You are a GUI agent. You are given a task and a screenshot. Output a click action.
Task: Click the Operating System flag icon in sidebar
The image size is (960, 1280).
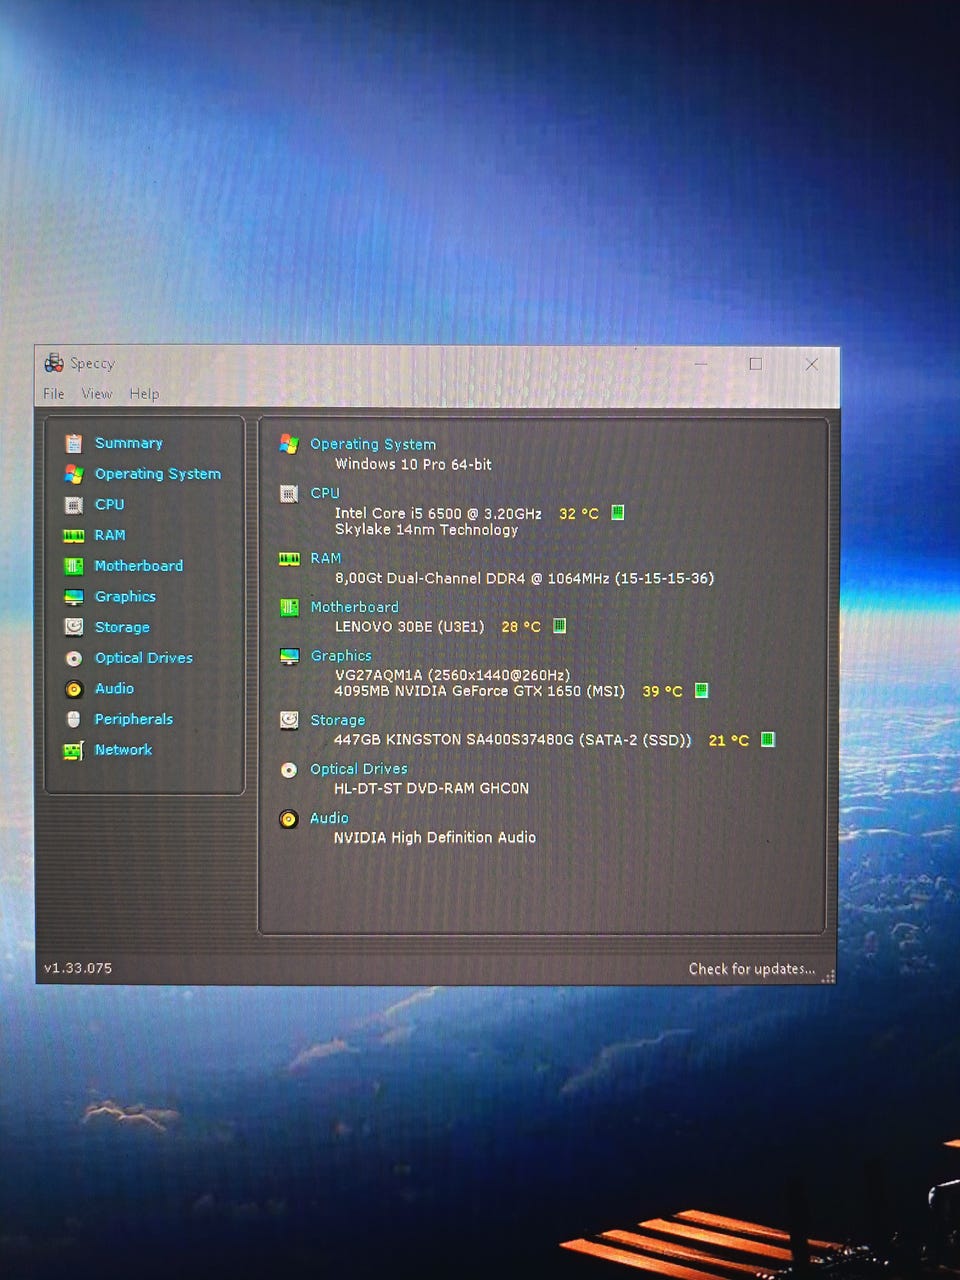point(74,474)
